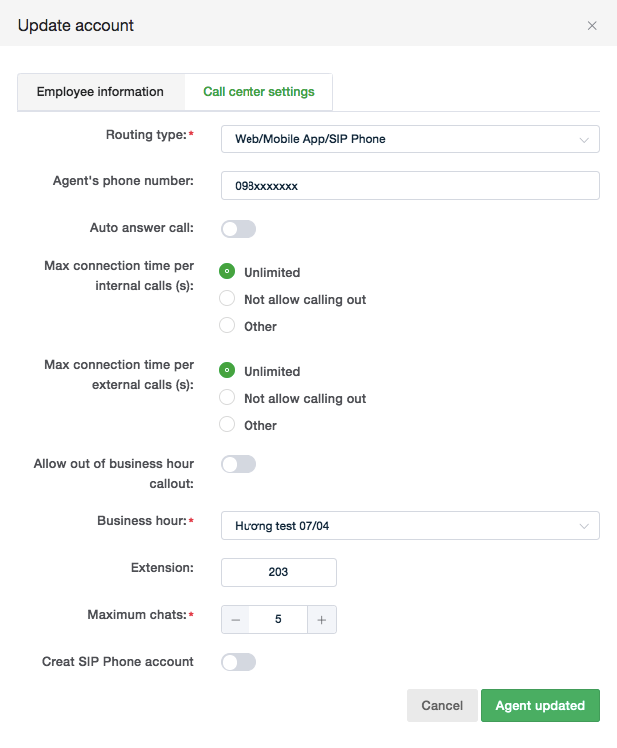Click the plus button for Maximum chats
The width and height of the screenshot is (617, 748).
pyautogui.click(x=321, y=620)
